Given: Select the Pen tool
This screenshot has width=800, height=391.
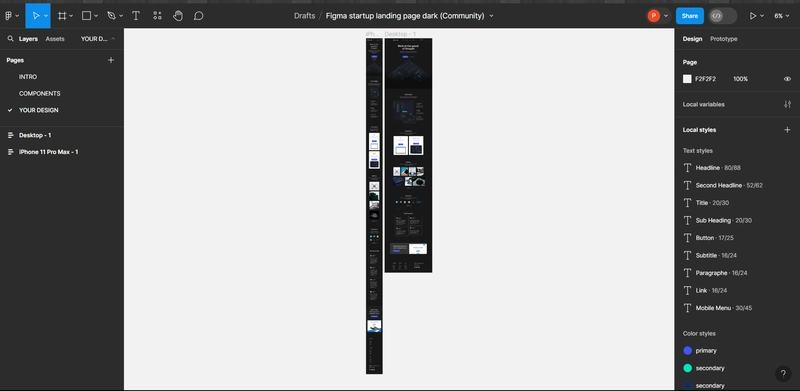Looking at the screenshot, I should tap(111, 16).
